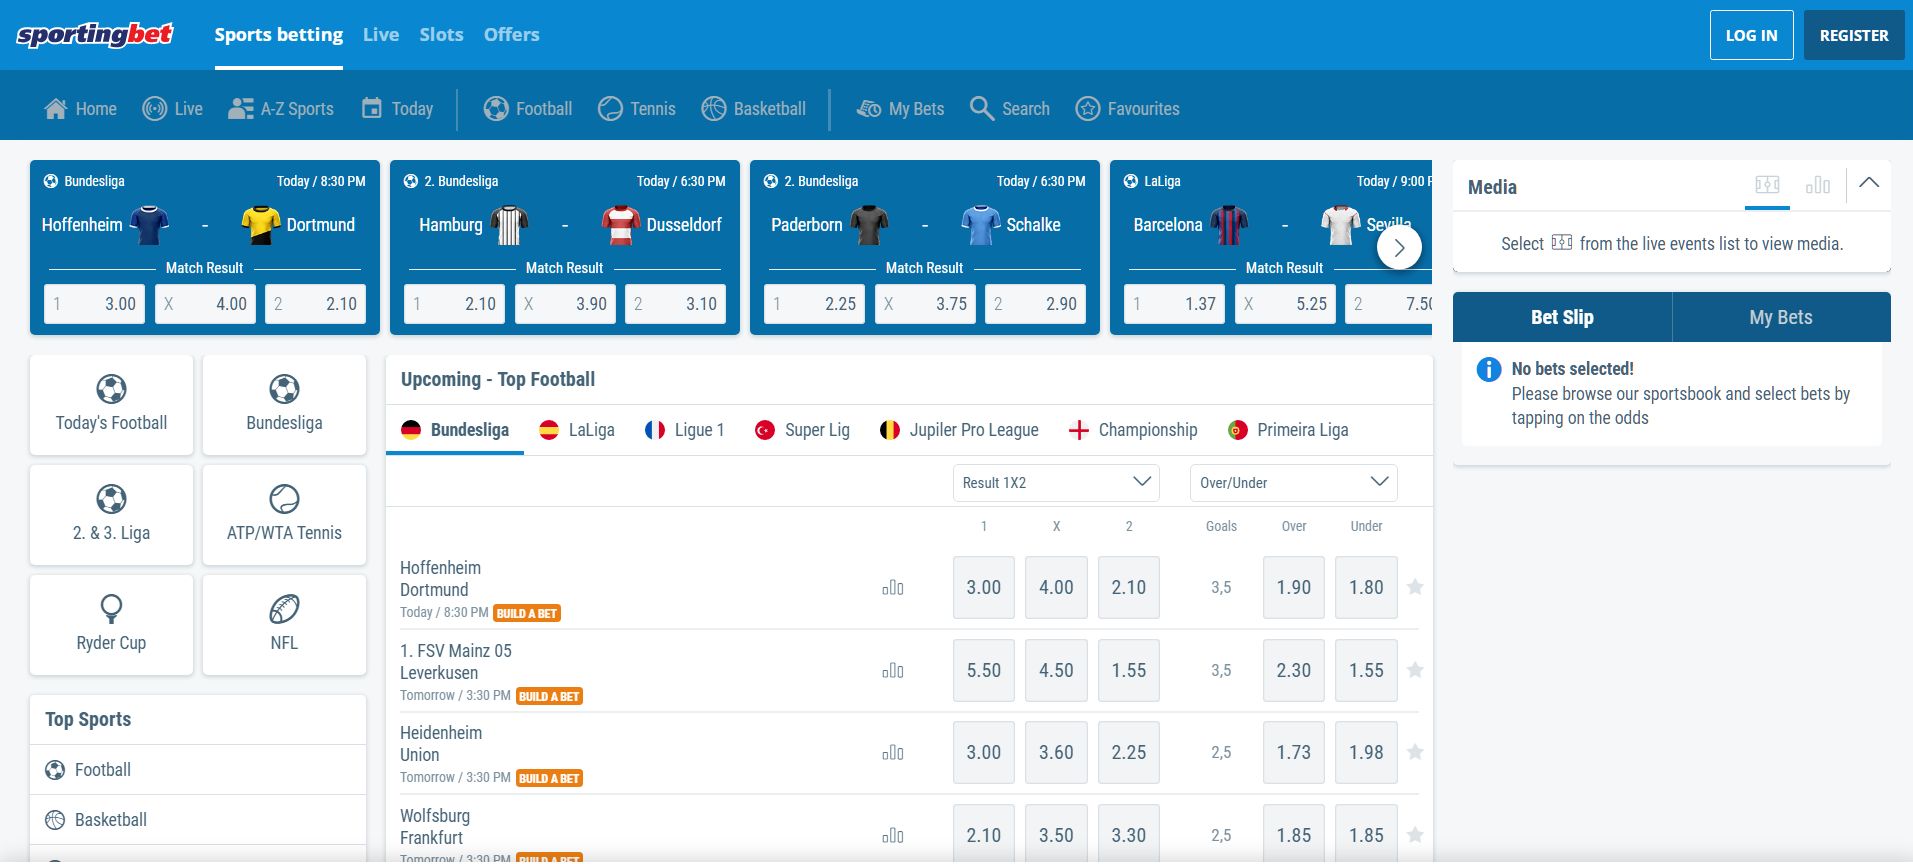The width and height of the screenshot is (1913, 864).
Task: Switch to Championship tab
Action: (x=1133, y=430)
